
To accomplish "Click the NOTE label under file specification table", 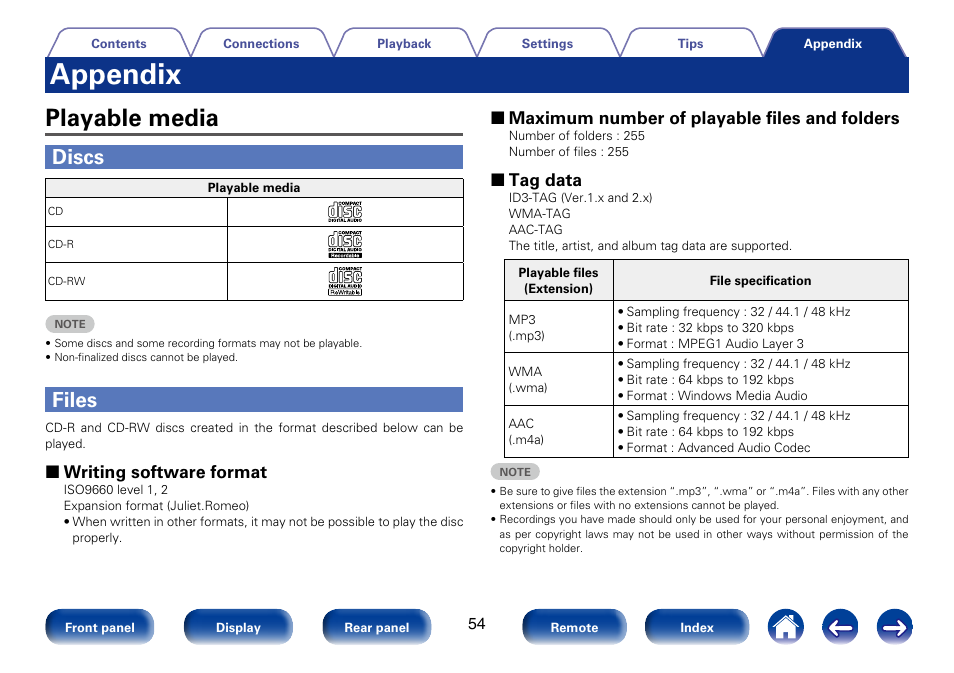I will (515, 472).
